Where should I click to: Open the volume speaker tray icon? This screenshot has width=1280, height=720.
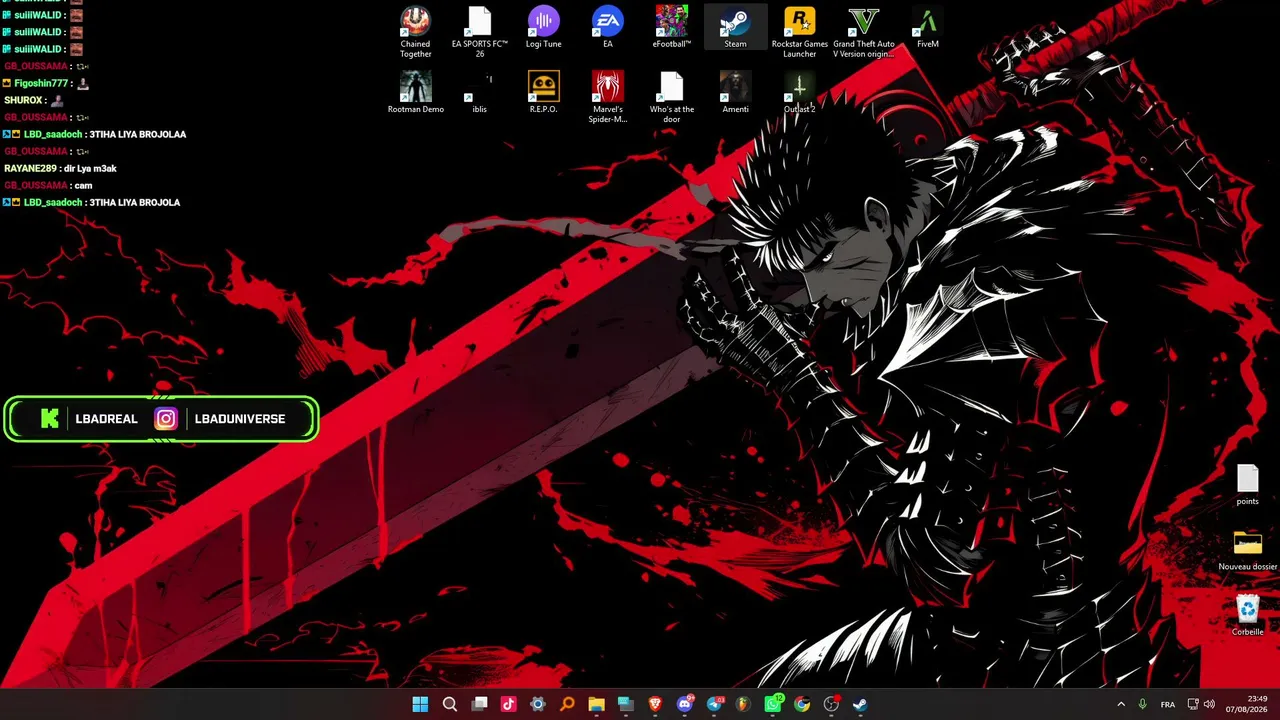(1209, 704)
